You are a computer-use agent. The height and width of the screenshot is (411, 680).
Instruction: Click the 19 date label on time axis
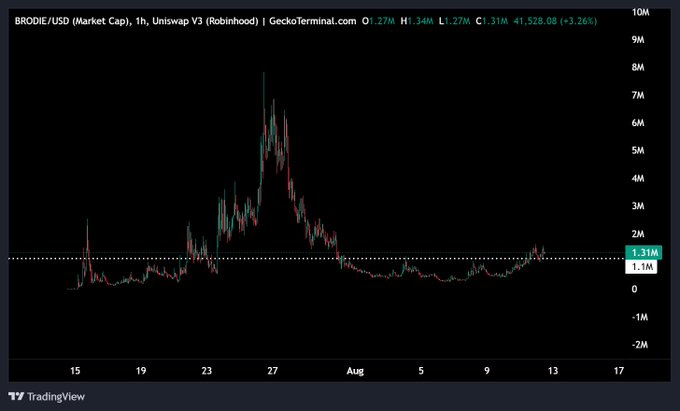tap(141, 371)
